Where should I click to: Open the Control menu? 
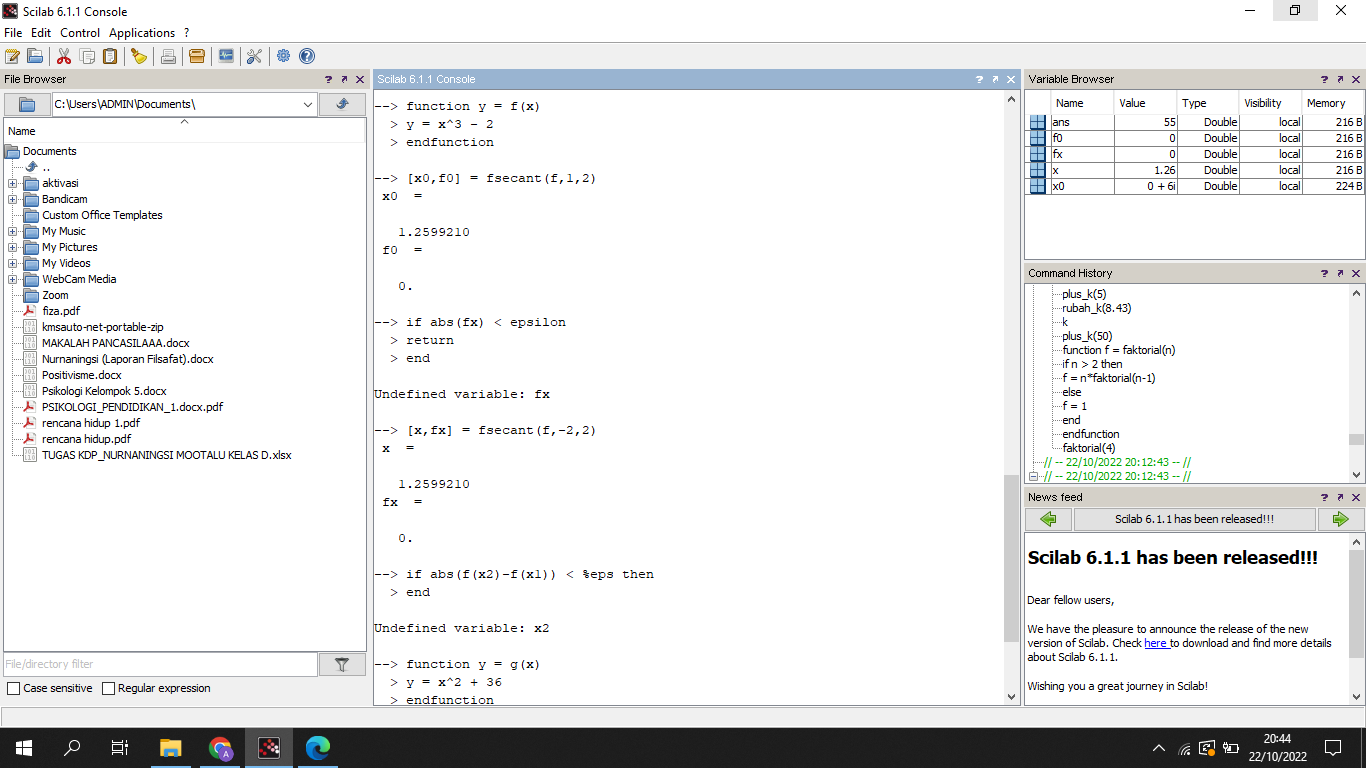80,33
